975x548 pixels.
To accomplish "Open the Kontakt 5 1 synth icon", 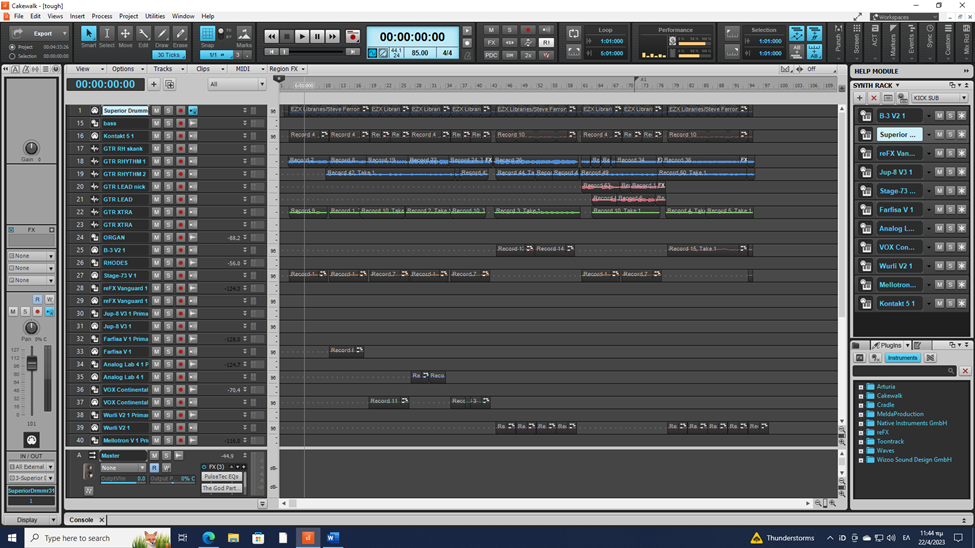I will [x=866, y=304].
